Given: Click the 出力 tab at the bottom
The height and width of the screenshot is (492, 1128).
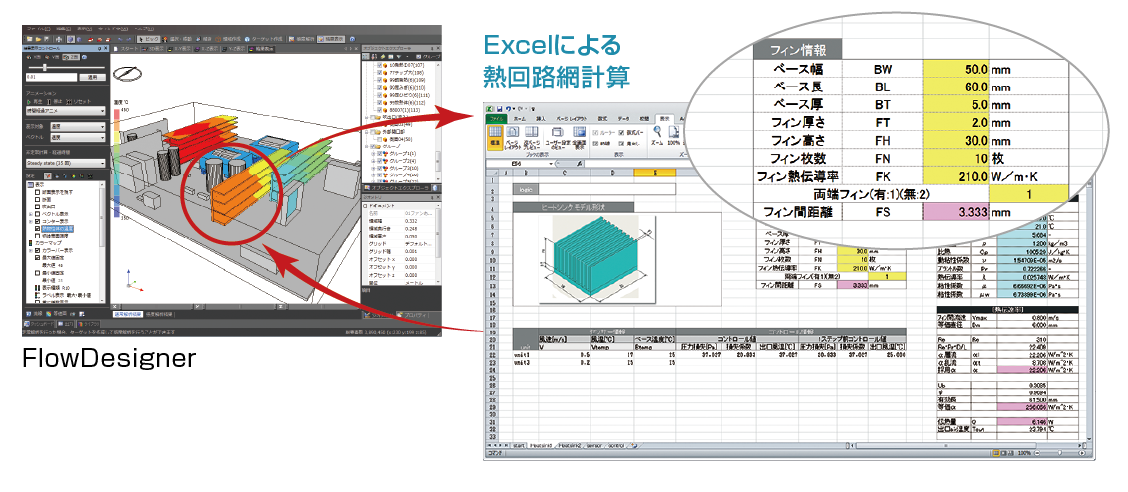Looking at the screenshot, I should click(x=67, y=324).
